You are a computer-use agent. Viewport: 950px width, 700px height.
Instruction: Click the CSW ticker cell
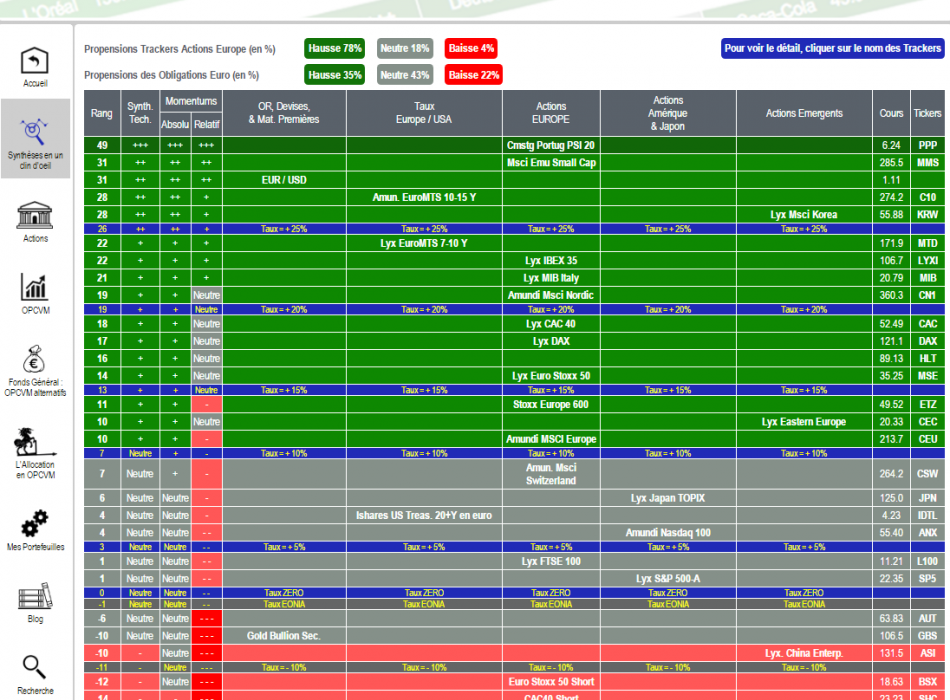[x=928, y=474]
